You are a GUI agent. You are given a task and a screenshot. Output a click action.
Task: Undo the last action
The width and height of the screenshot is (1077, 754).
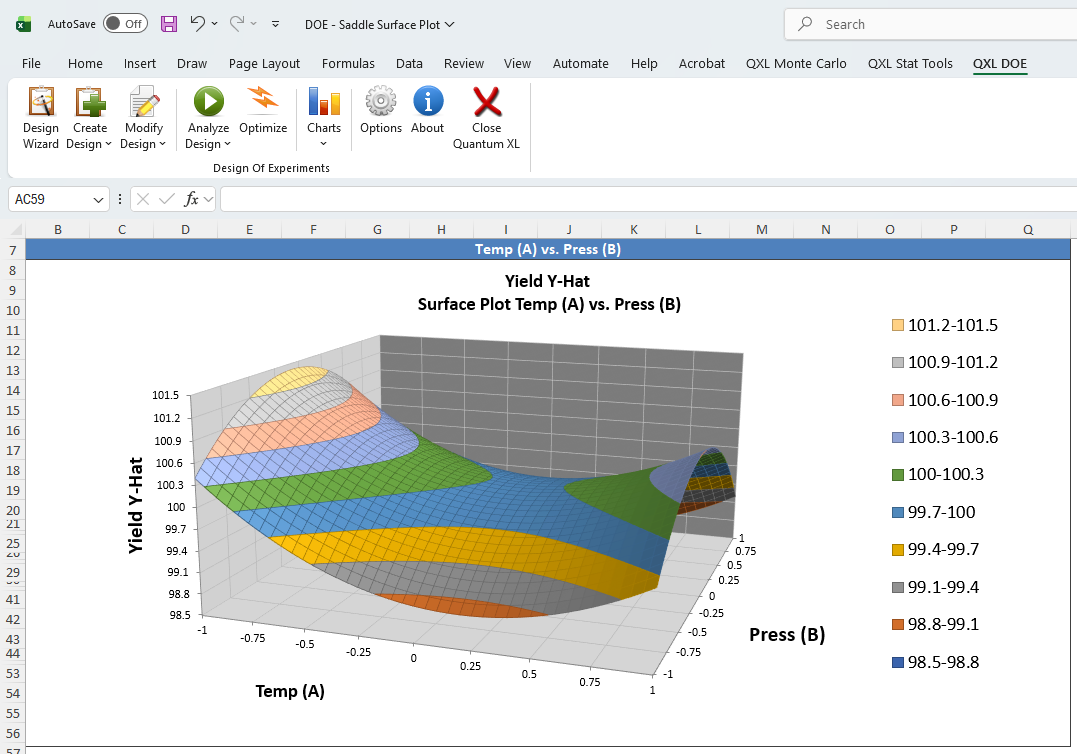pyautogui.click(x=197, y=24)
